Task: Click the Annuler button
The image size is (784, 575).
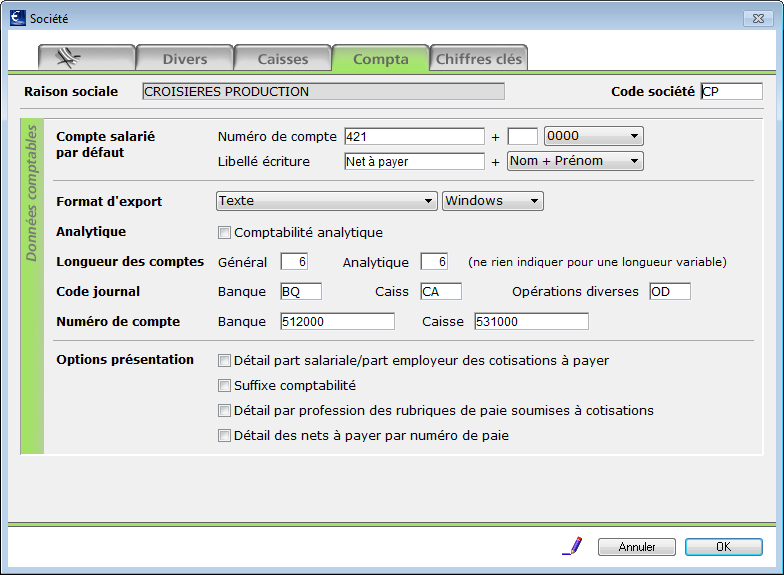Action: [x=636, y=547]
